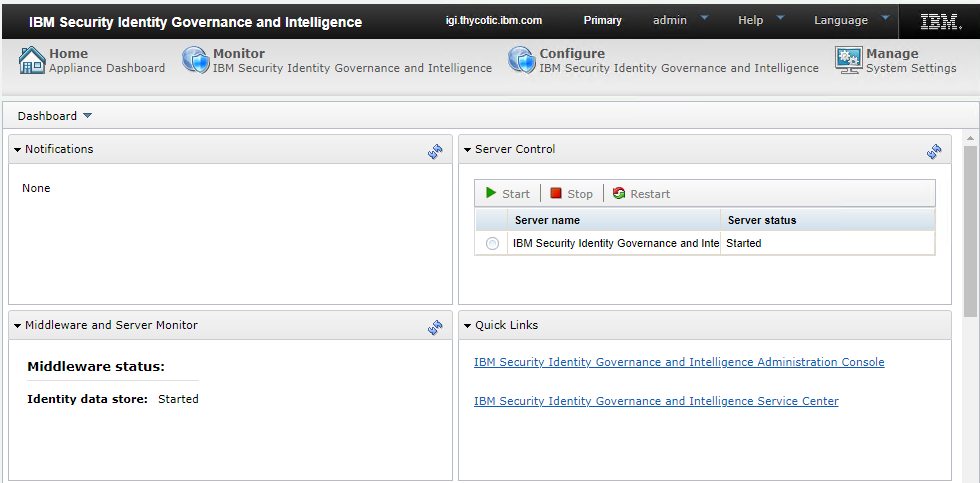Click the Monitor globe shield icon
Viewport: 980px width, 483px height.
click(196, 61)
